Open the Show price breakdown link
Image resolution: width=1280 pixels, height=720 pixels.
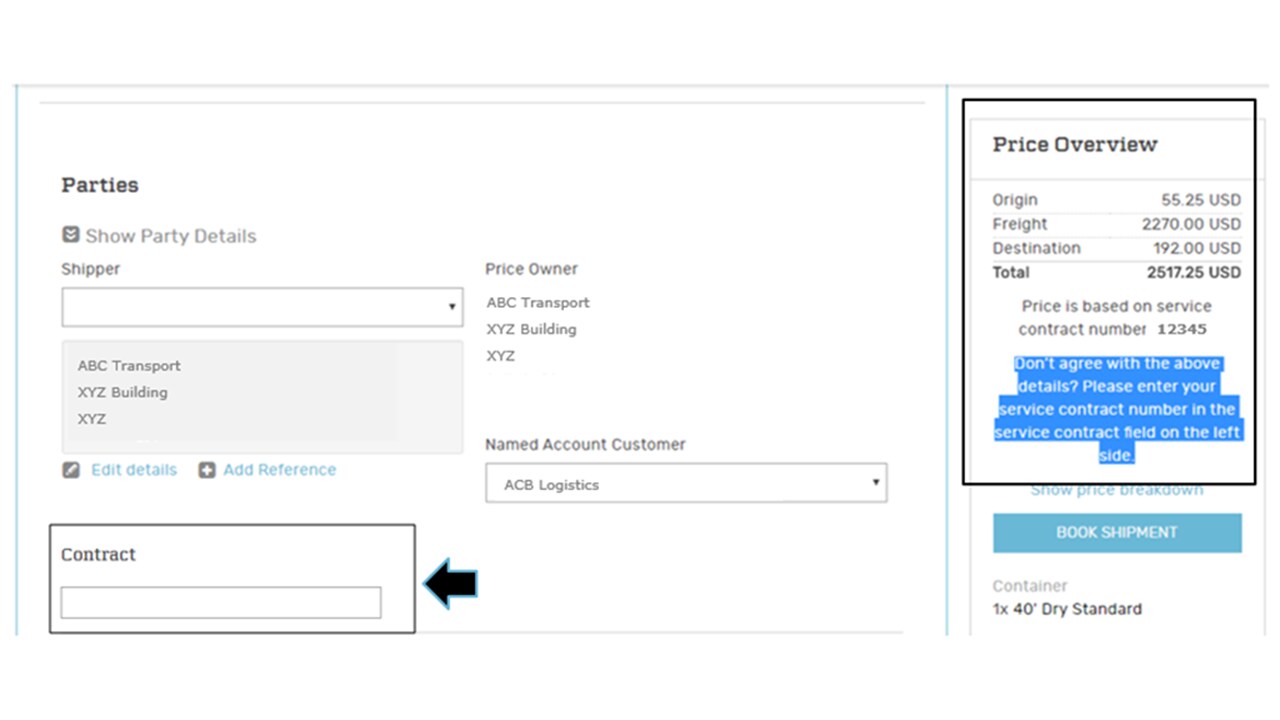[1117, 490]
